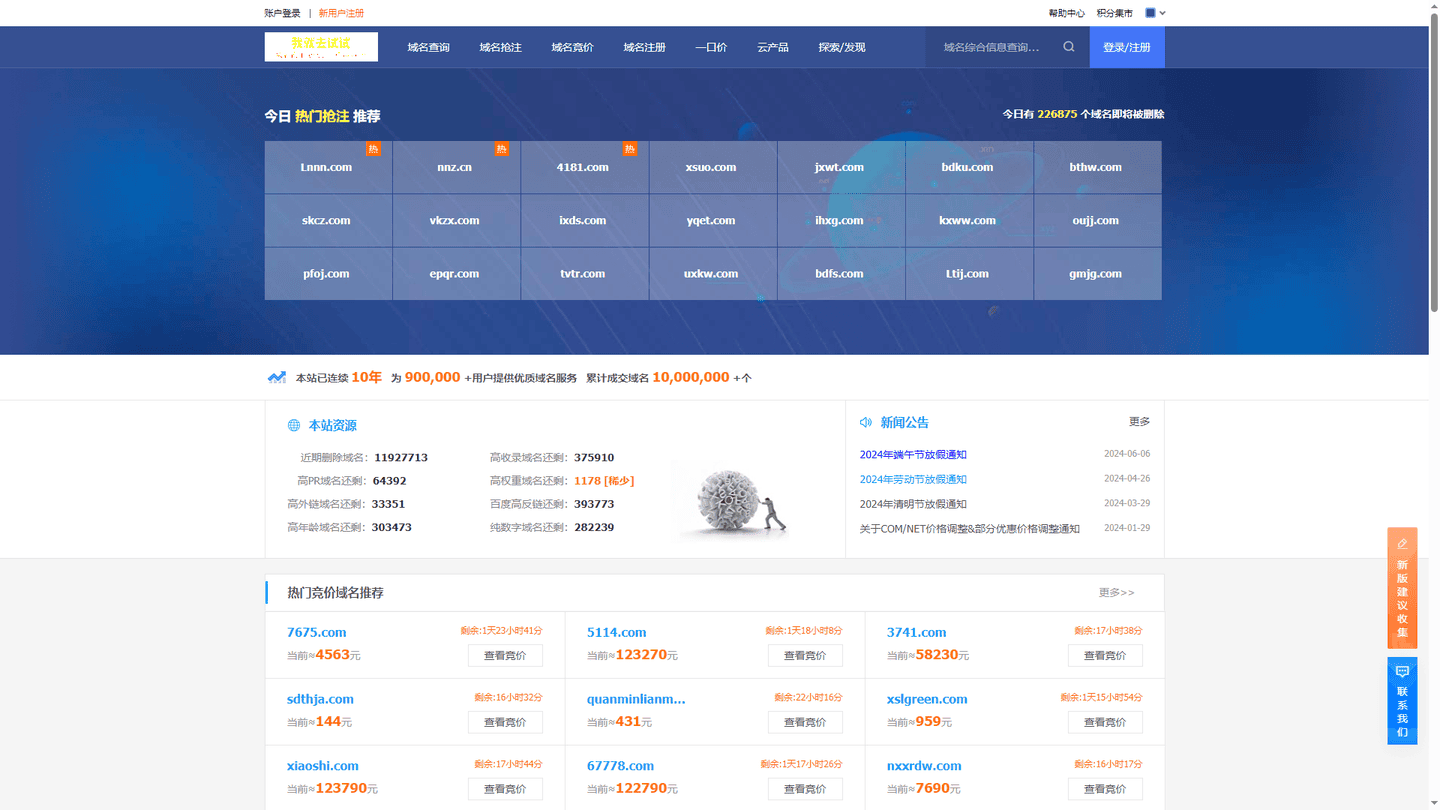The image size is (1440, 810).
Task: Open the xiaoshi.com auction link
Action: [323, 766]
